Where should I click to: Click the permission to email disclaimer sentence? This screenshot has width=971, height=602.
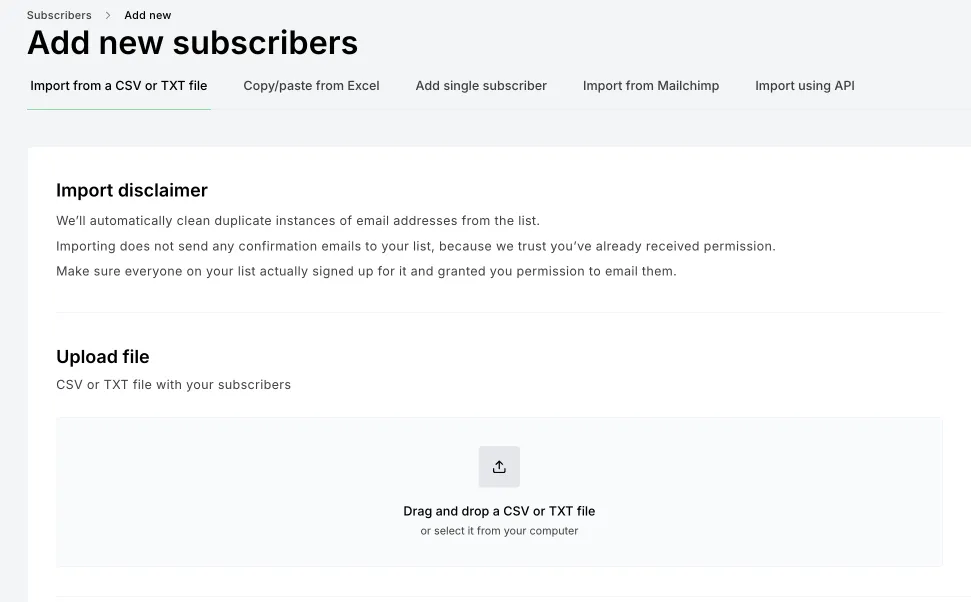tap(366, 271)
